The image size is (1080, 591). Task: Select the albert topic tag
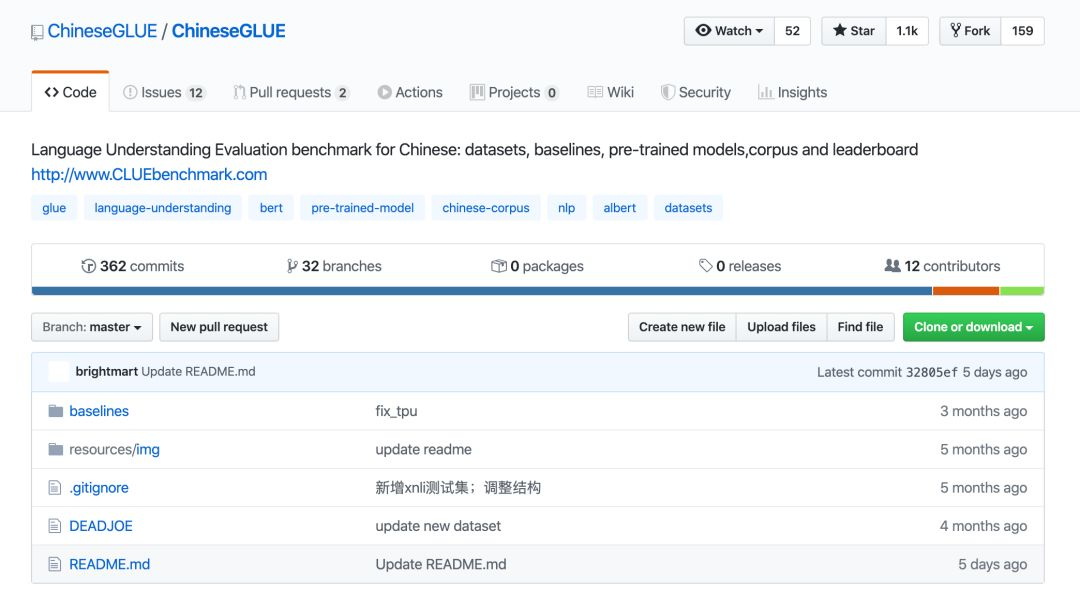click(619, 208)
